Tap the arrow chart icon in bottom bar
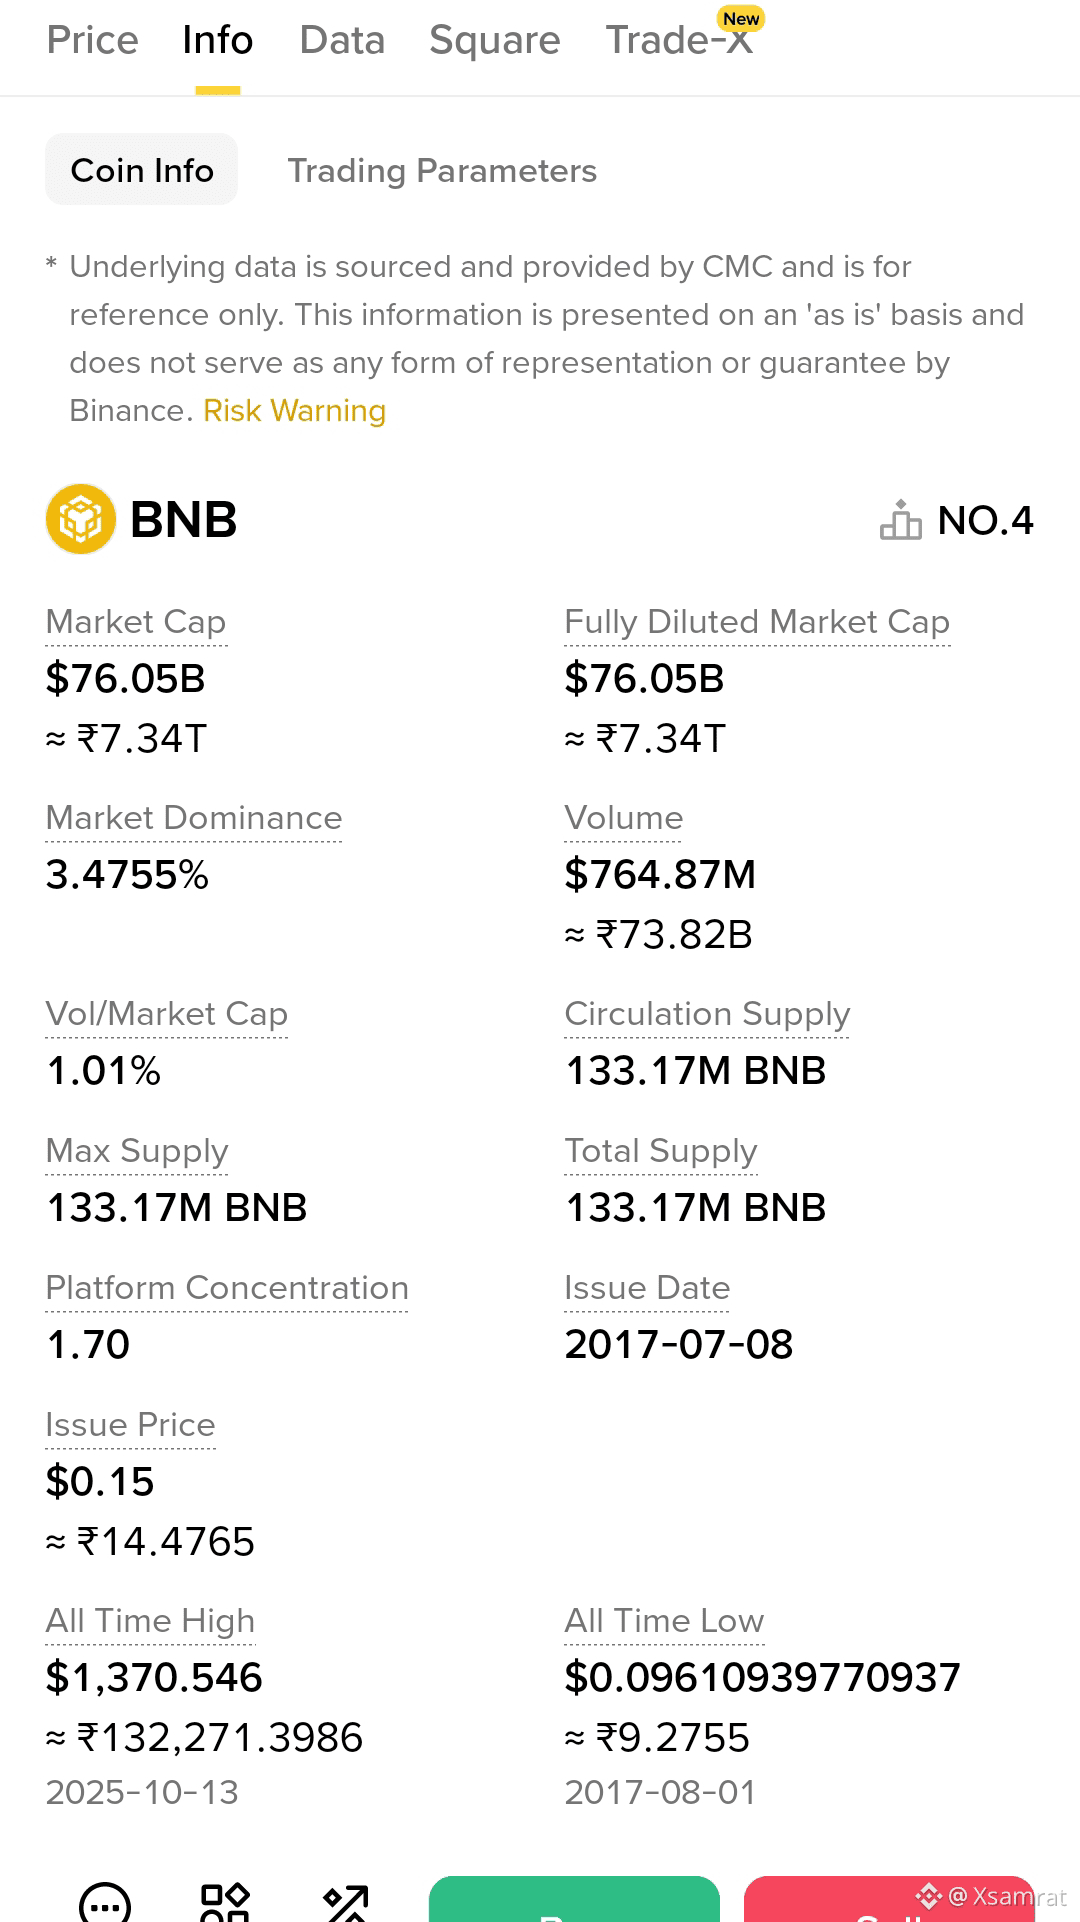The width and height of the screenshot is (1080, 1922). click(x=346, y=1903)
